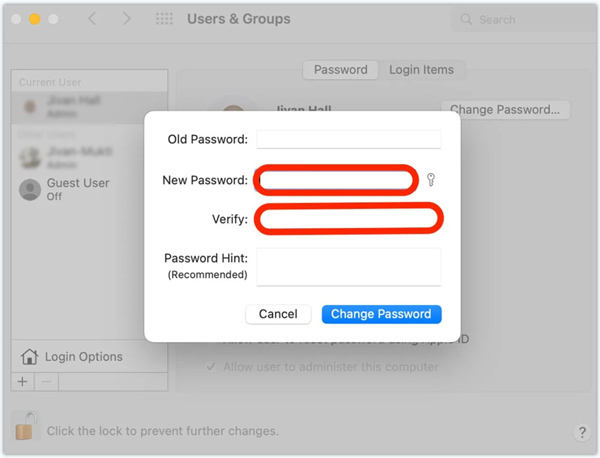Focus the New Password field
The height and width of the screenshot is (458, 600).
click(336, 180)
